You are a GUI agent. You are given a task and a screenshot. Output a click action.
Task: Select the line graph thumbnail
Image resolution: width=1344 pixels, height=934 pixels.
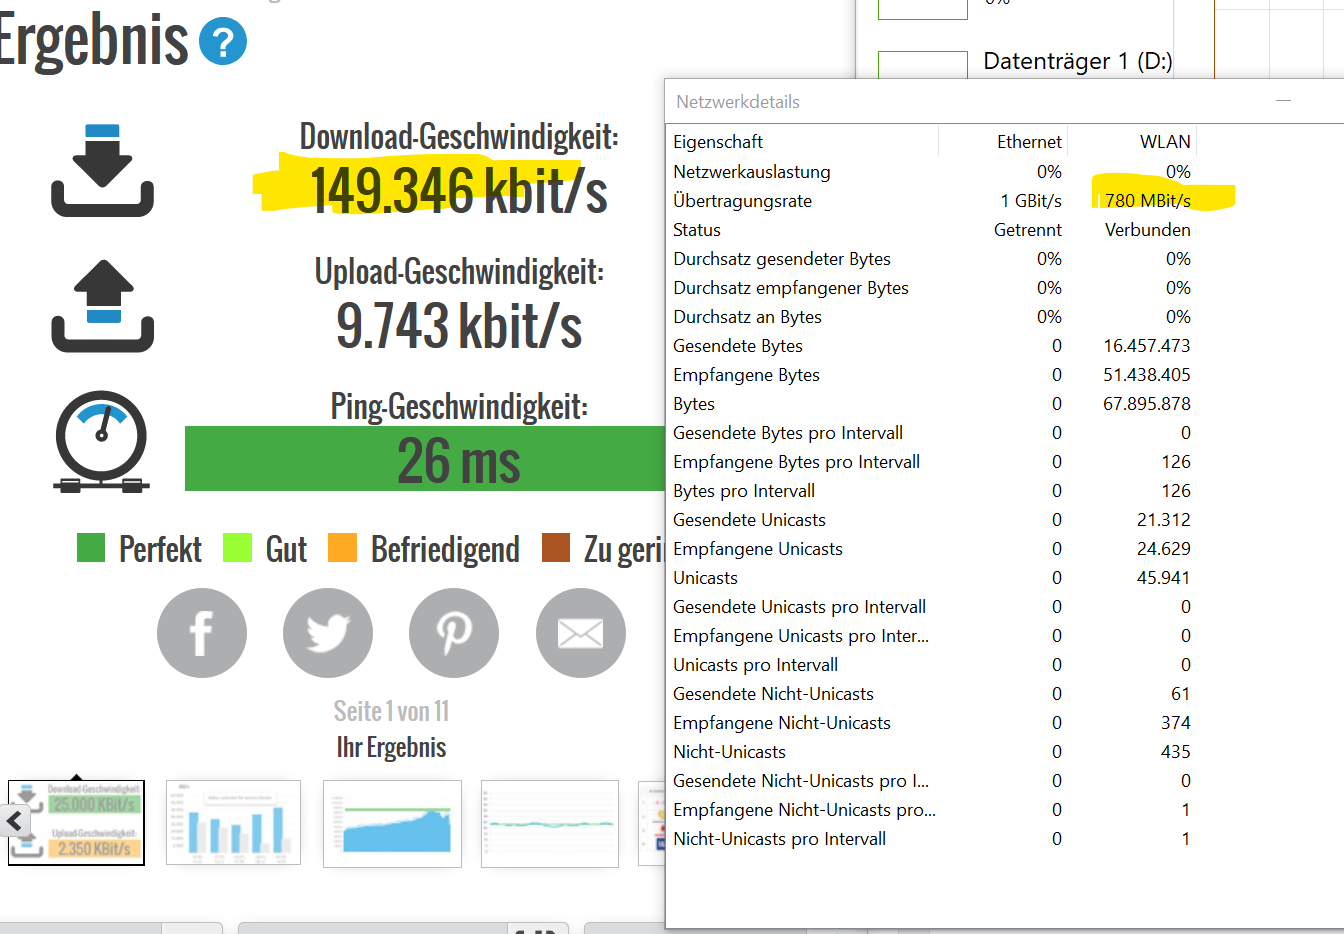click(549, 822)
